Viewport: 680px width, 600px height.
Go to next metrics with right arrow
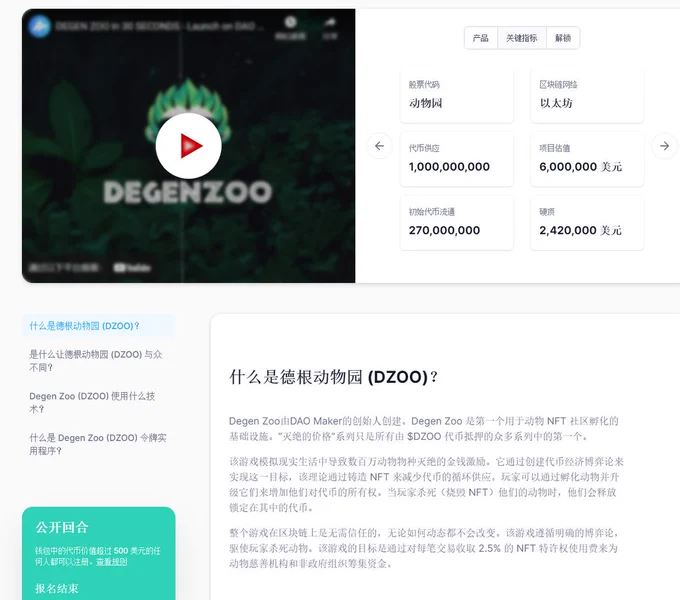pos(664,146)
